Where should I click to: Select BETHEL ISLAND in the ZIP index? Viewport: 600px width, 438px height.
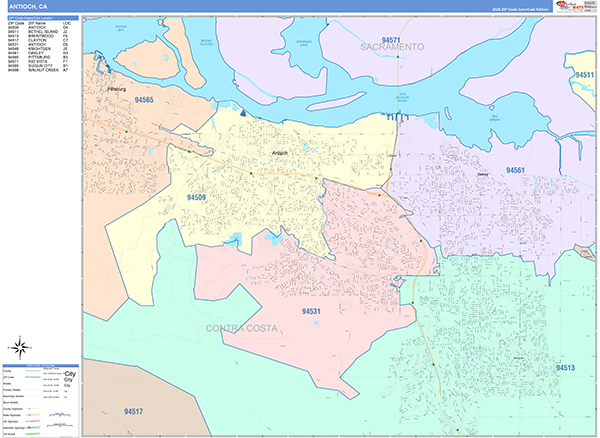coord(43,32)
